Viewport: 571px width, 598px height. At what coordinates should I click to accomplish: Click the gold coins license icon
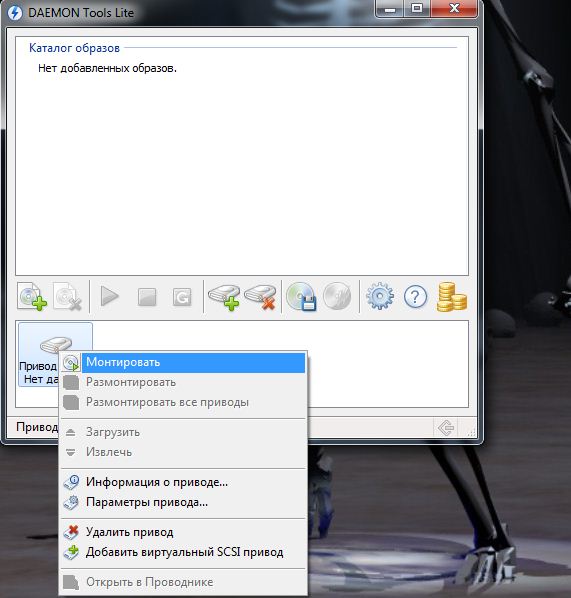pyautogui.click(x=452, y=297)
